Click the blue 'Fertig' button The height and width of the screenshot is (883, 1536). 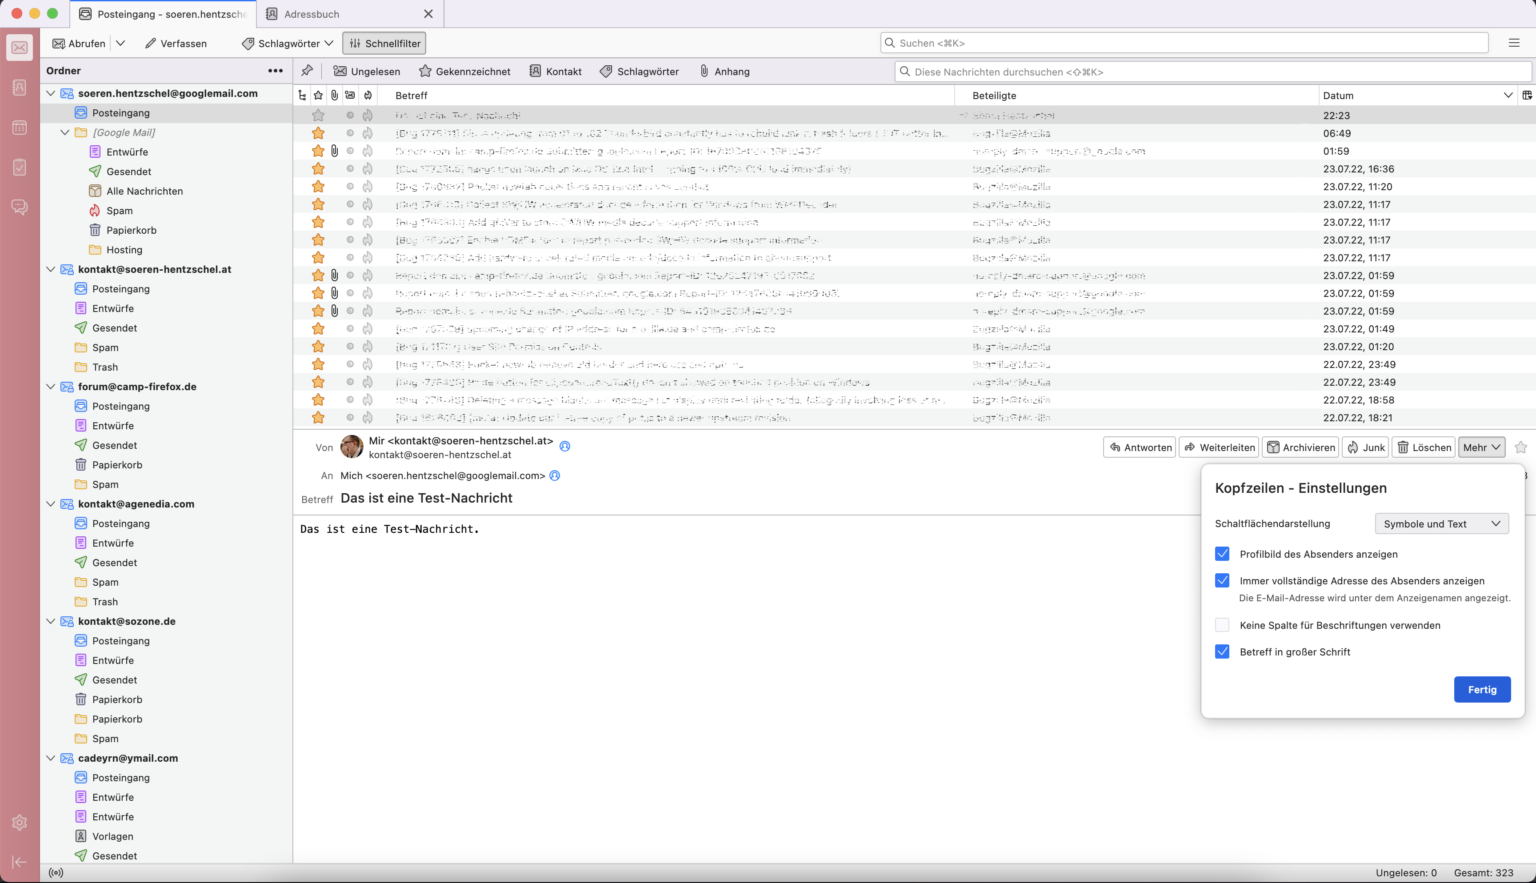pyautogui.click(x=1481, y=690)
